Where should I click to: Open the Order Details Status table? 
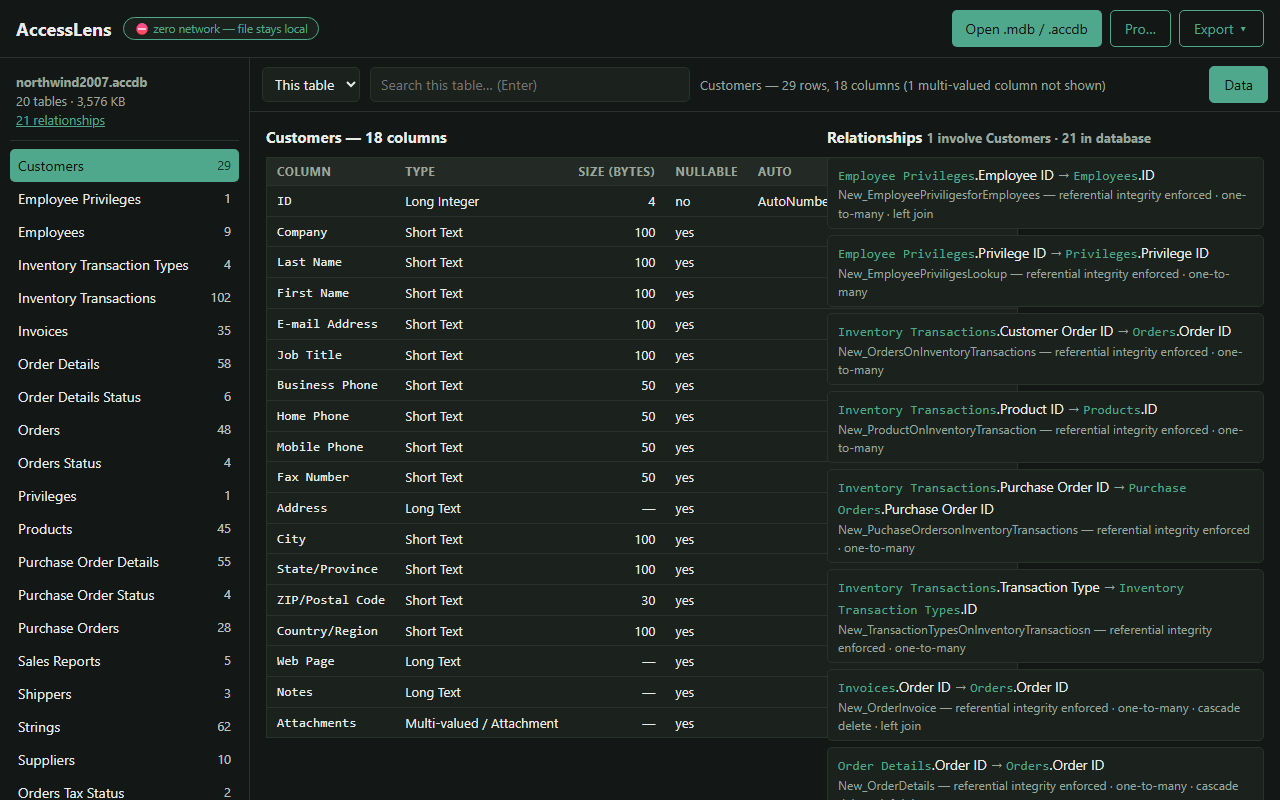124,397
